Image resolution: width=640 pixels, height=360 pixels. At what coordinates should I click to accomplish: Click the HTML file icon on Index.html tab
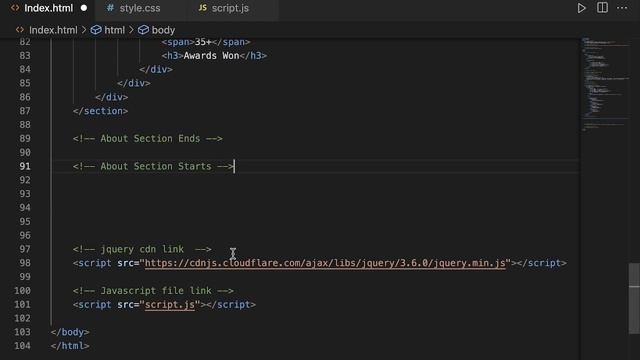tap(15, 8)
